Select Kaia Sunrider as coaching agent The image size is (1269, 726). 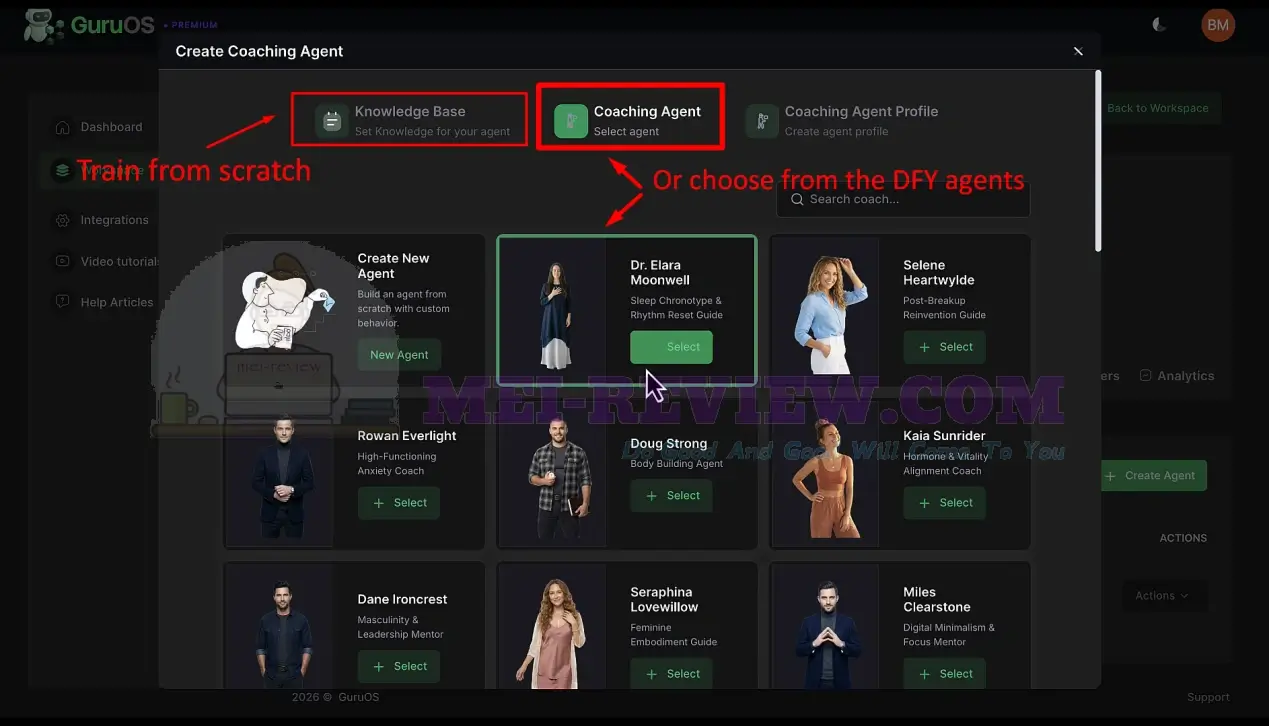click(944, 503)
